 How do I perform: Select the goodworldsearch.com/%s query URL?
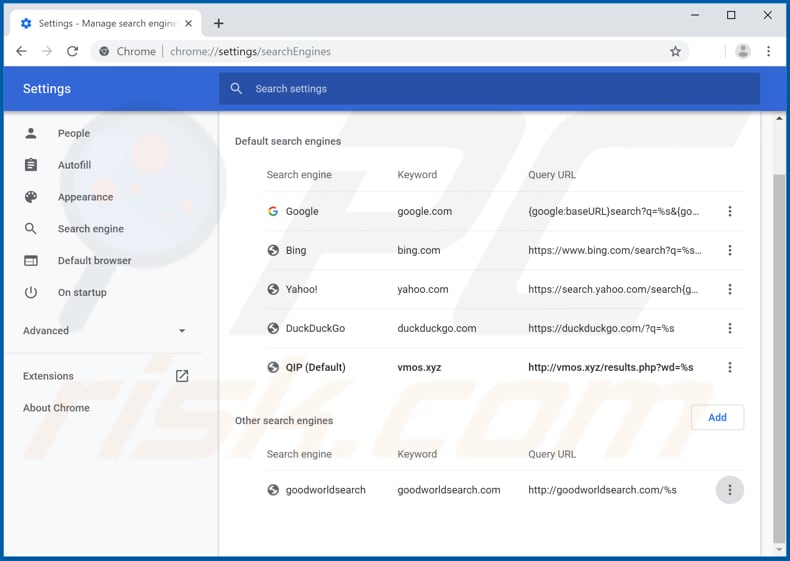602,490
